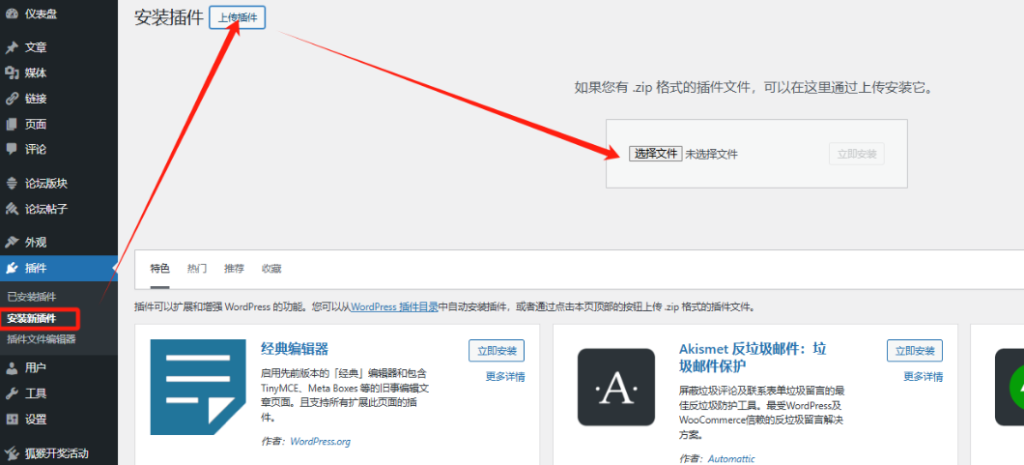Click the 上传插件 upload plugin button

click(x=237, y=18)
